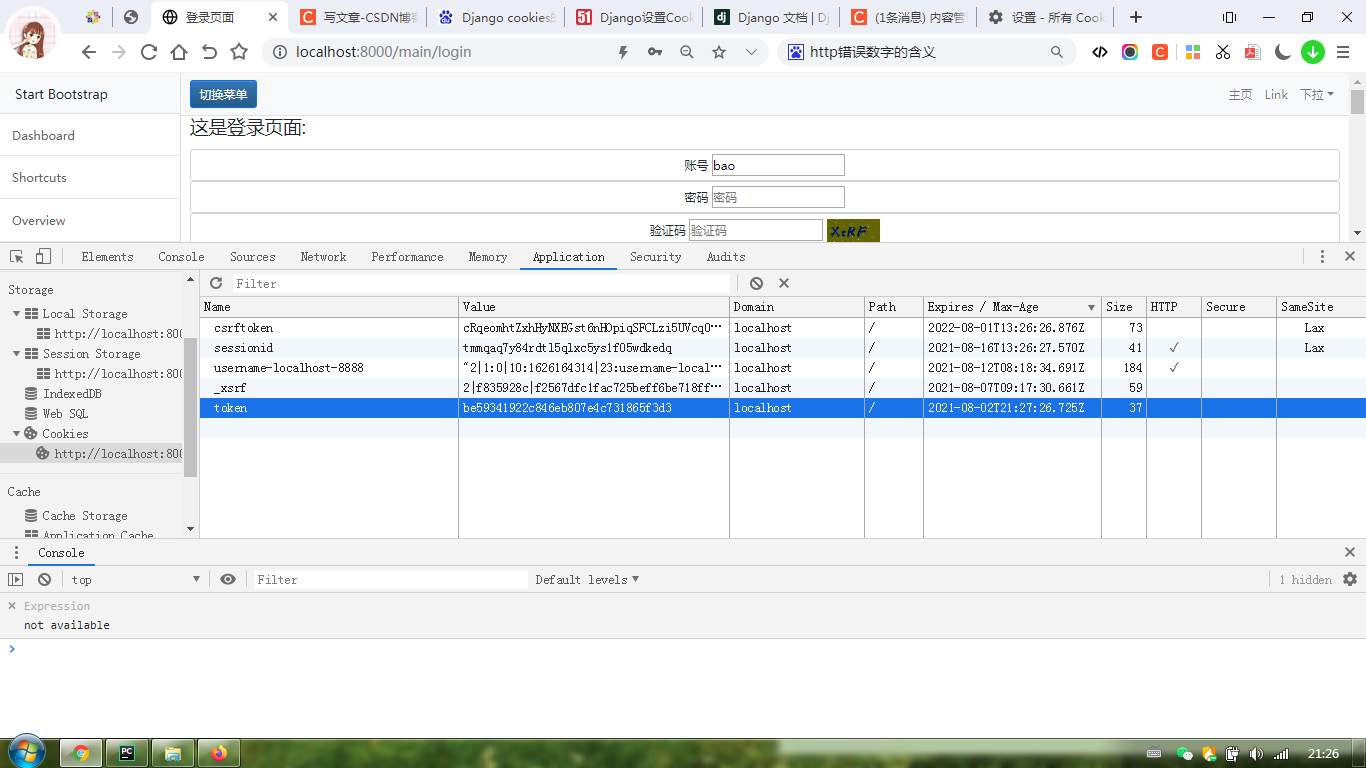This screenshot has height=768, width=1366.
Task: Open the code brackets extension icon
Action: click(1100, 52)
